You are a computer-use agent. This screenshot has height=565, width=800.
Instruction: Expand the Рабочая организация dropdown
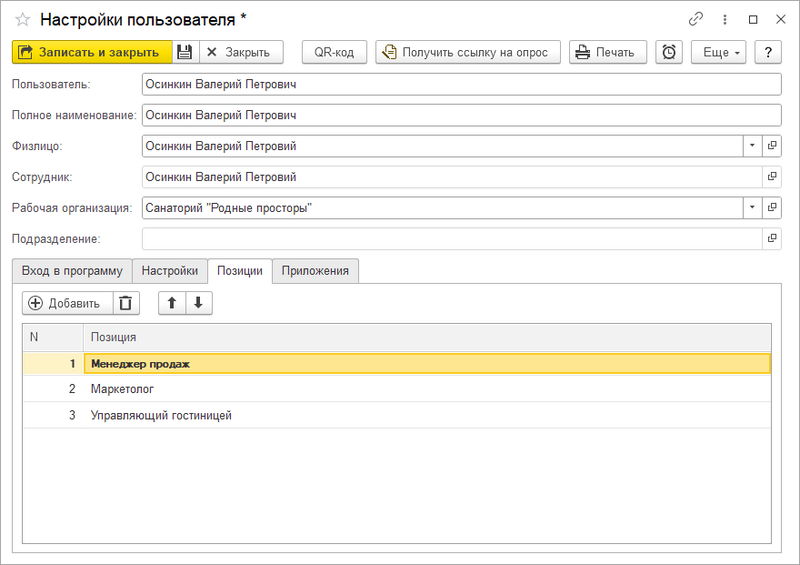752,208
